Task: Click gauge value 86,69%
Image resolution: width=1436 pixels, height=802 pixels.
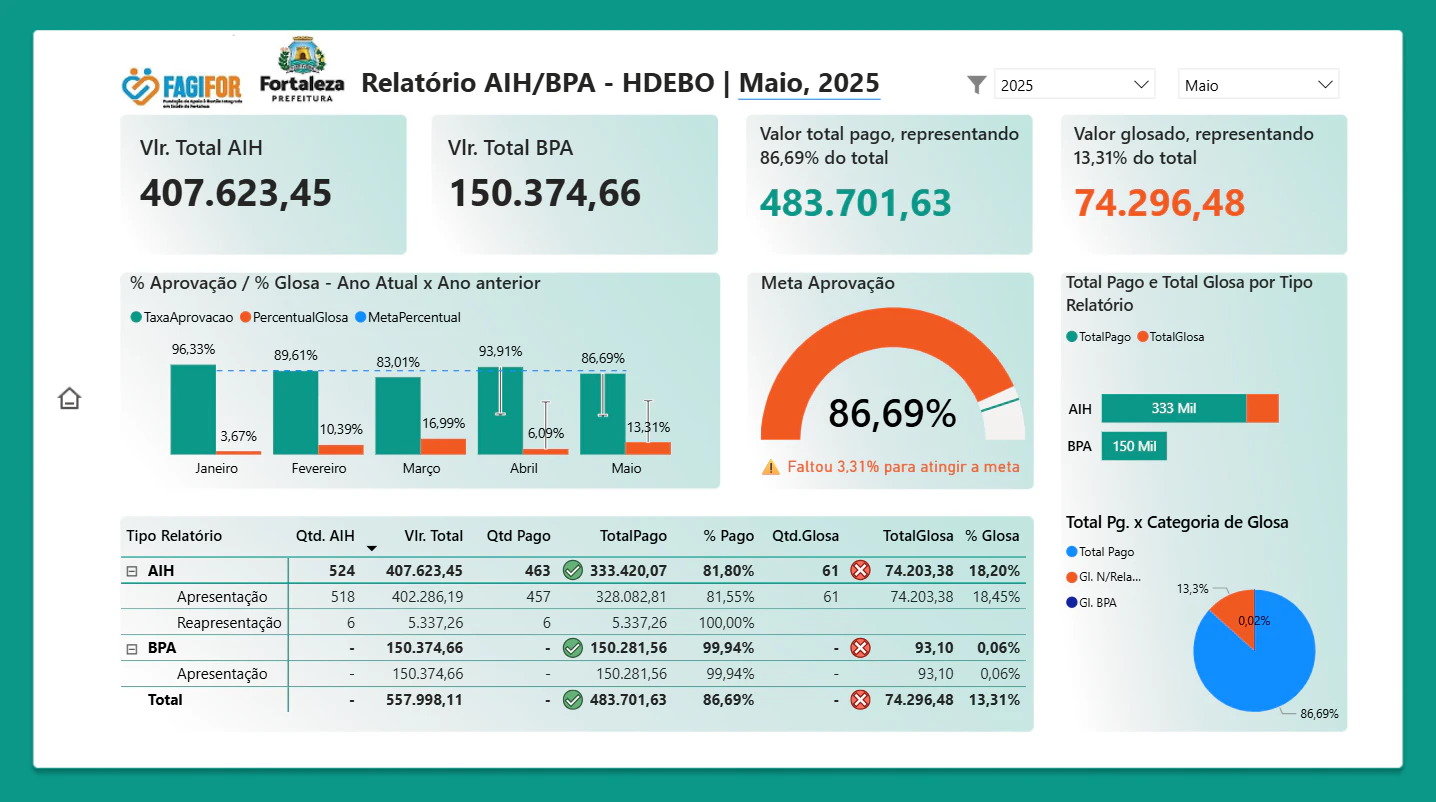Action: click(892, 413)
